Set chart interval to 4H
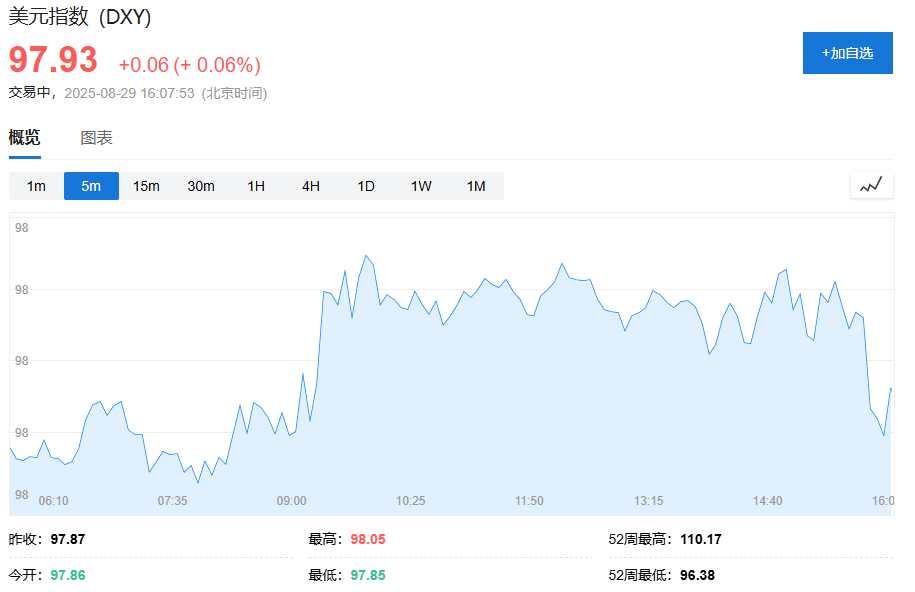Image resolution: width=915 pixels, height=592 pixels. tap(311, 186)
